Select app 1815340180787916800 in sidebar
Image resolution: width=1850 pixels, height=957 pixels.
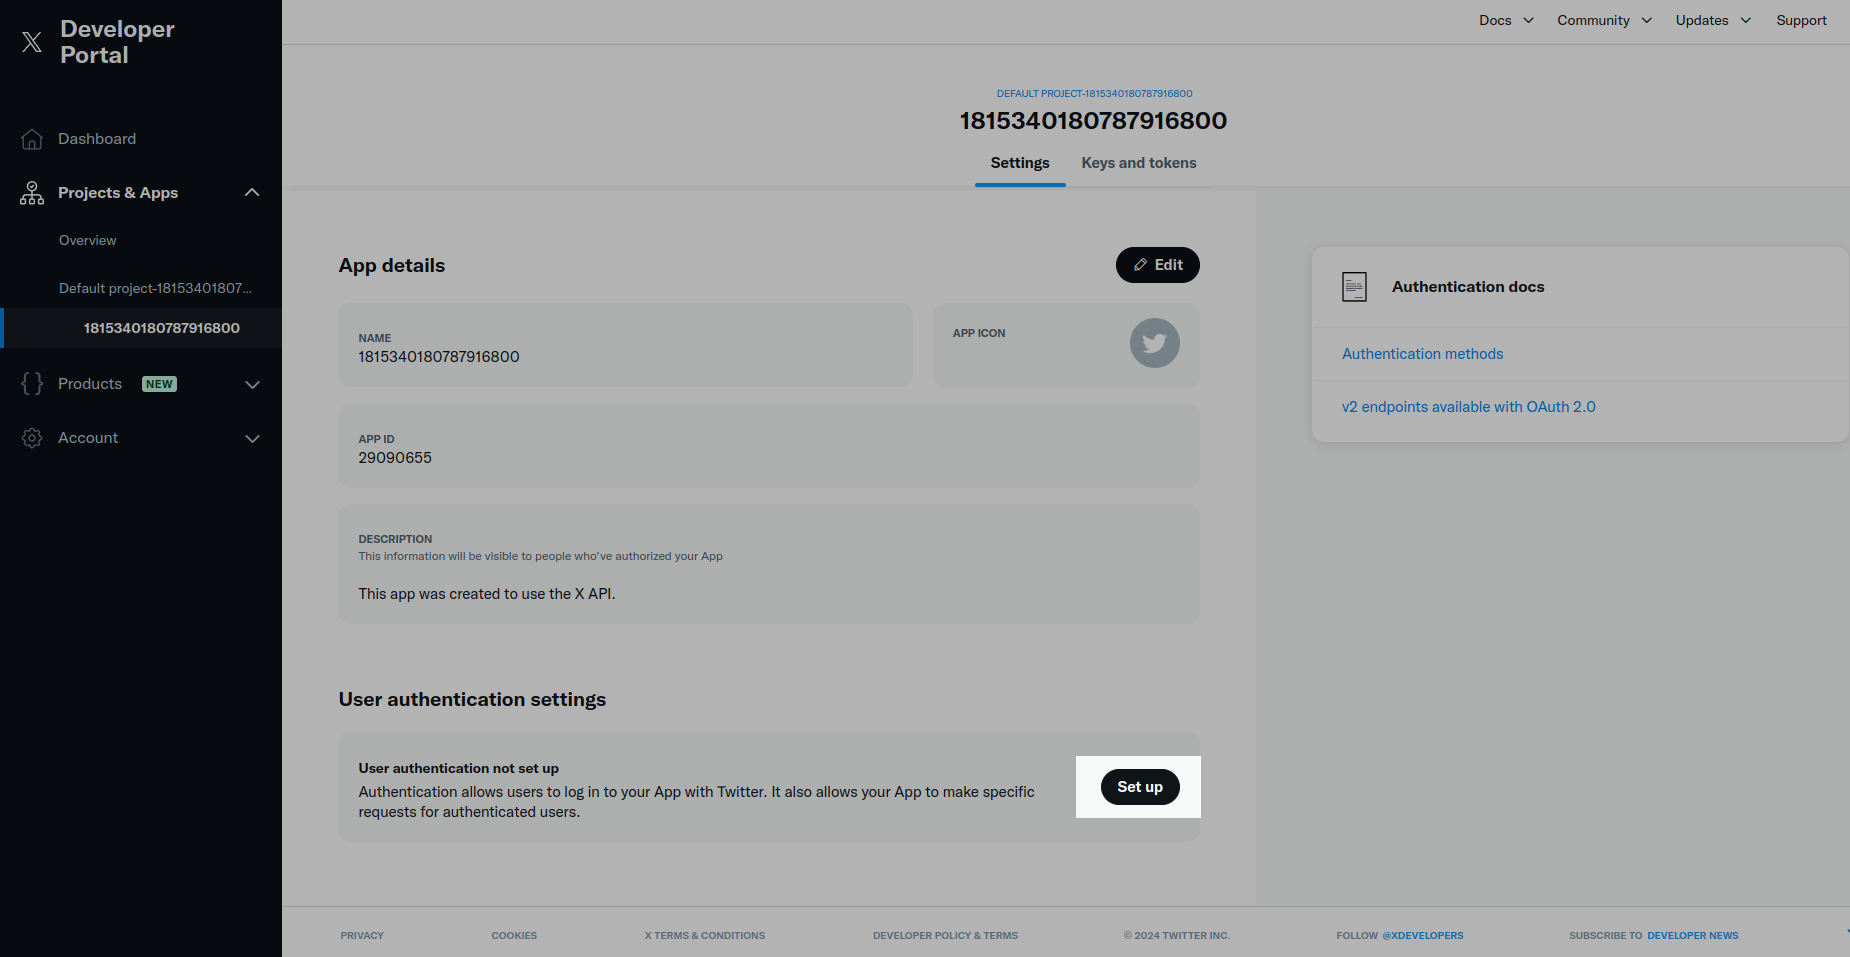(162, 328)
